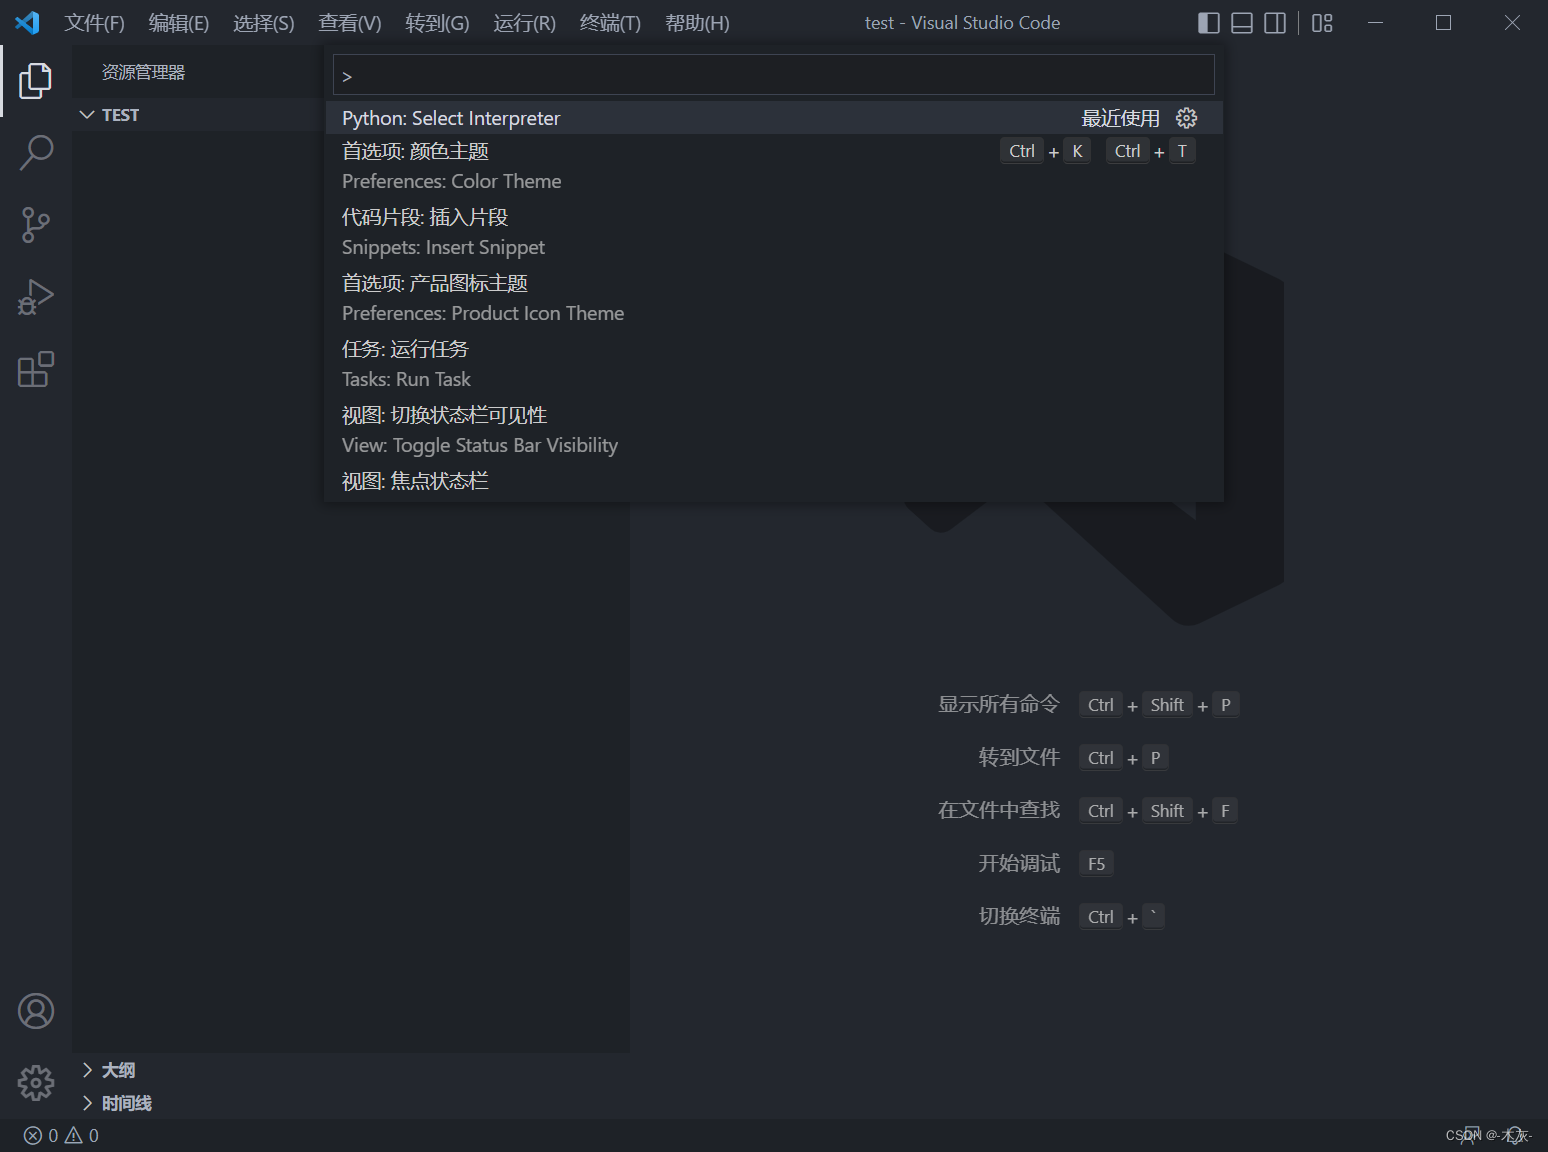Click the 显示所有命令 hint

(x=999, y=704)
